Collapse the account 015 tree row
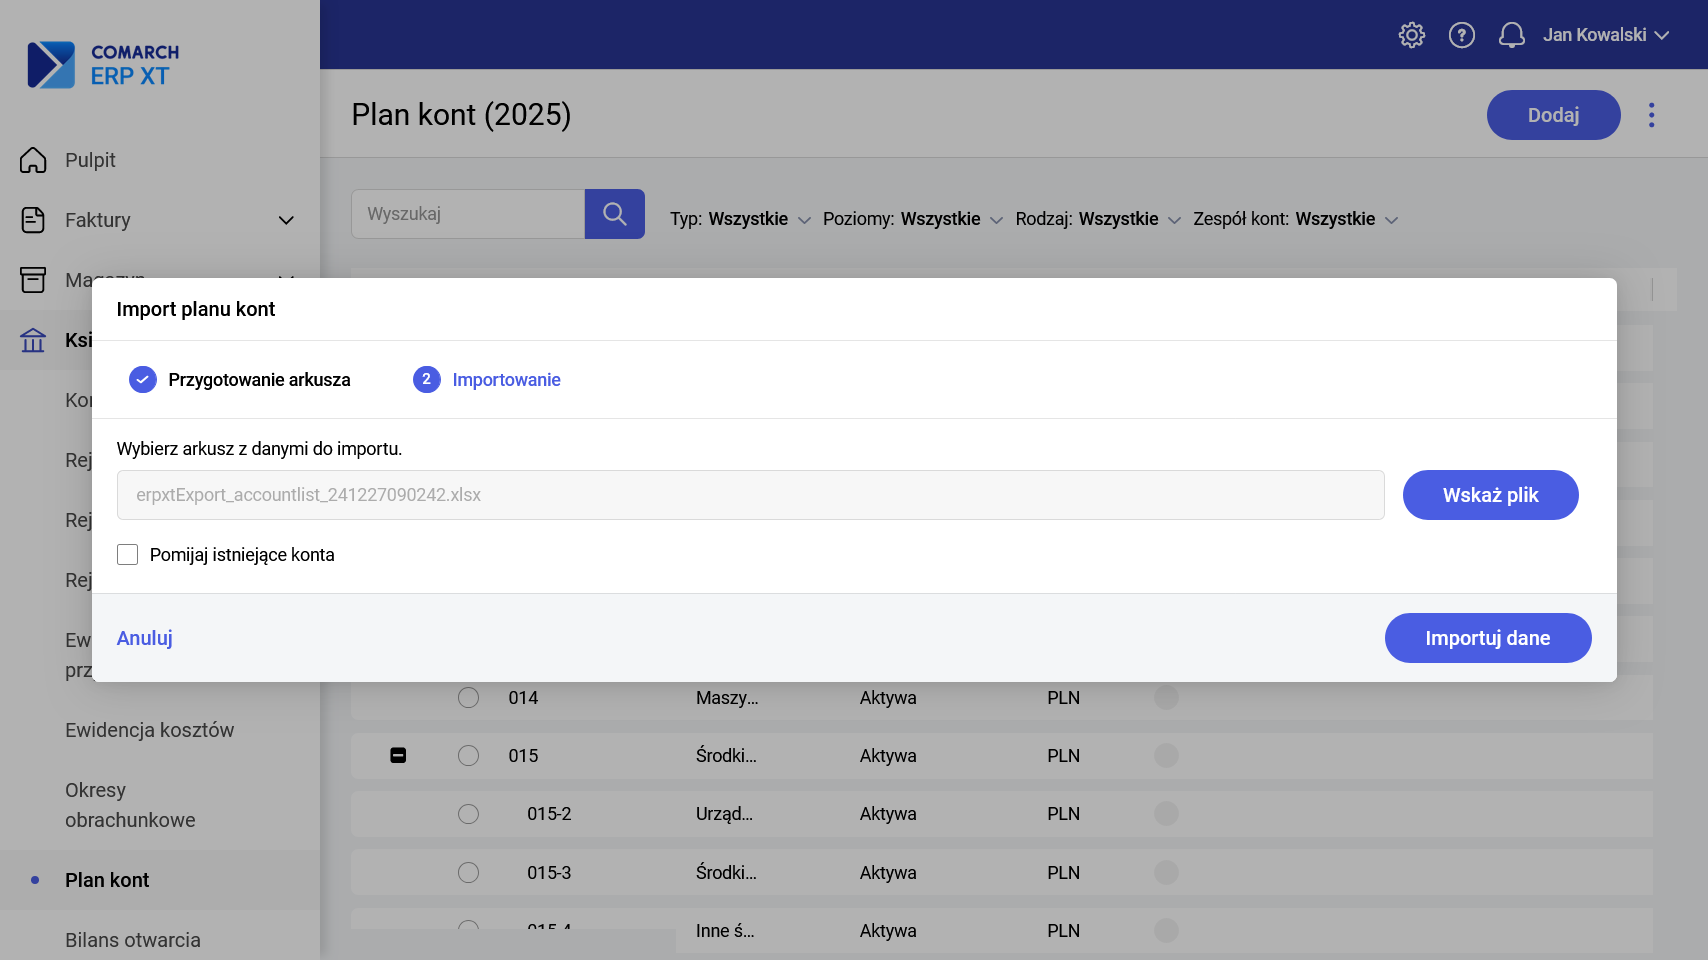 tap(398, 756)
